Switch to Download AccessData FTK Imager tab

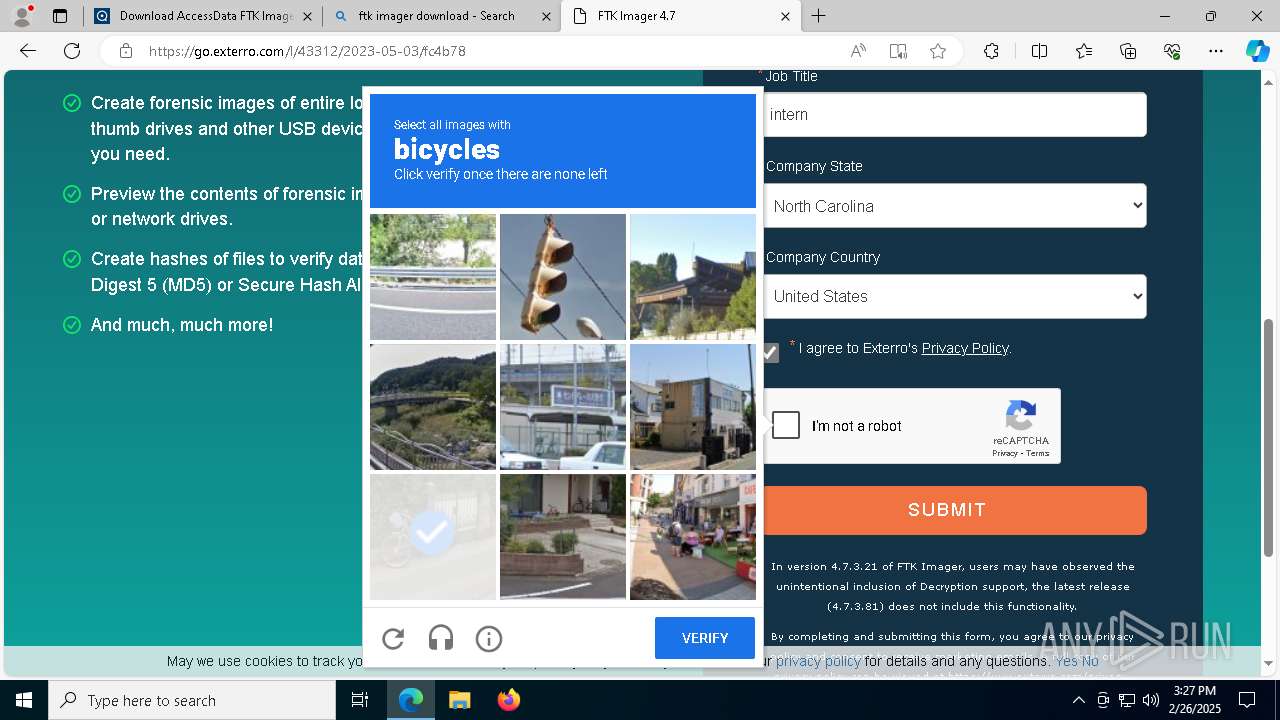[x=202, y=16]
